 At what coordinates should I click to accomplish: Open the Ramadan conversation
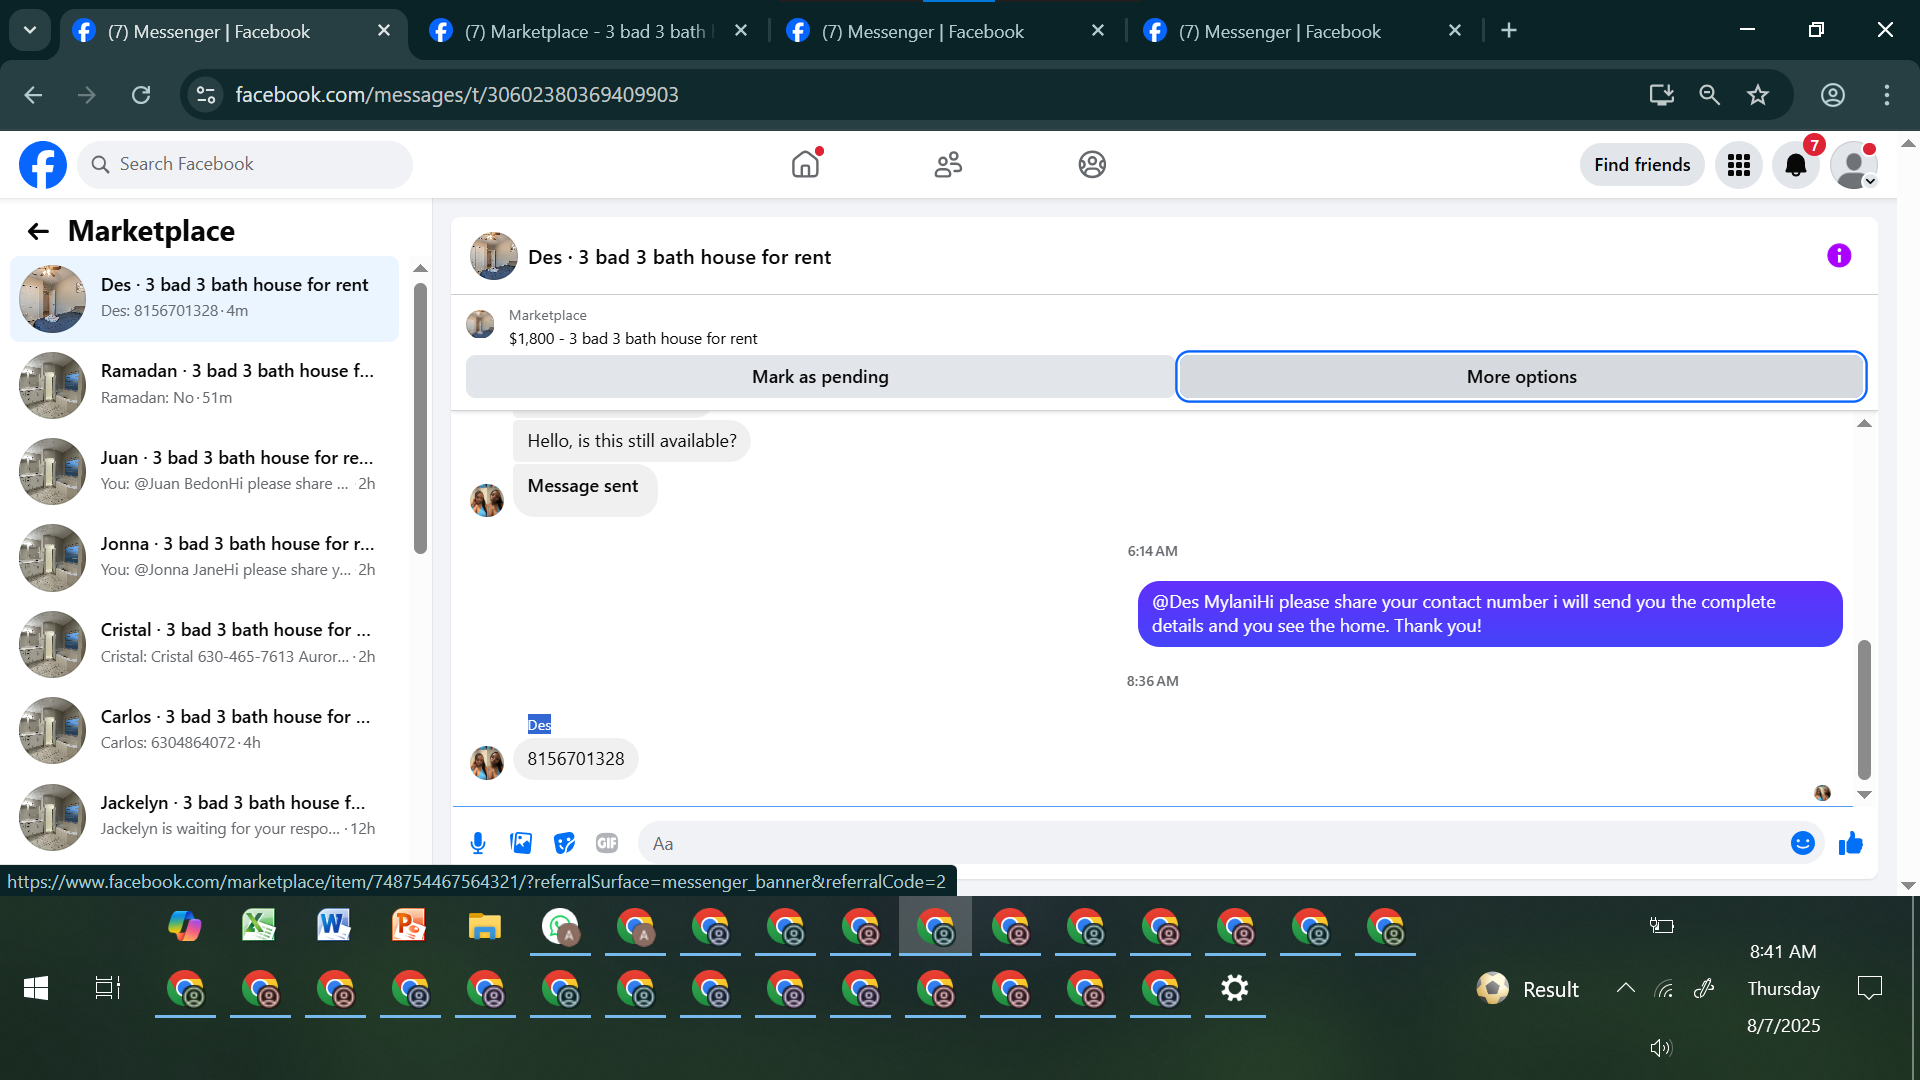coord(204,384)
